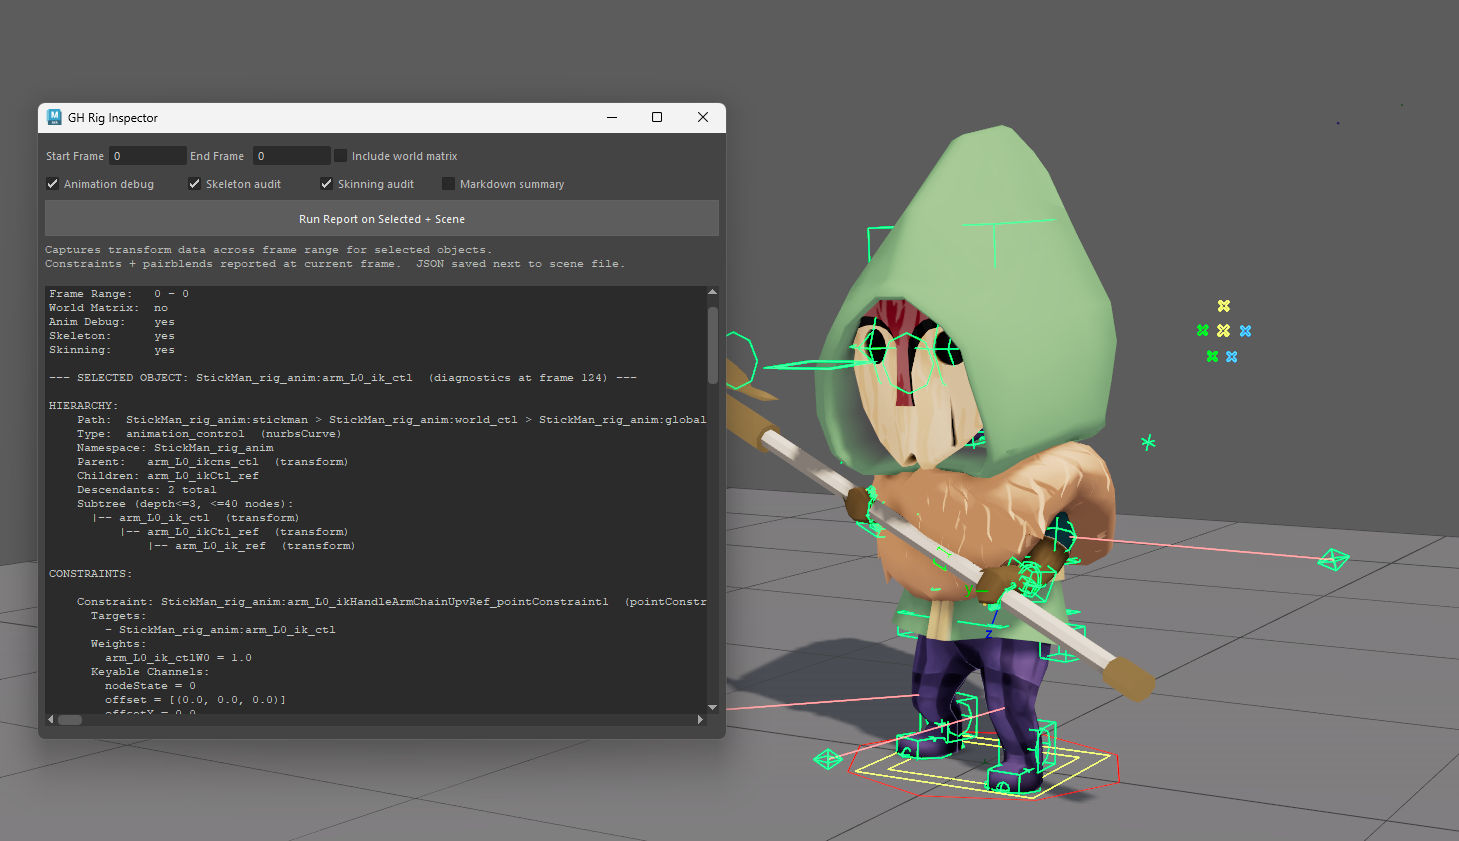Click the 'Descendants: 2 total' line

point(146,489)
